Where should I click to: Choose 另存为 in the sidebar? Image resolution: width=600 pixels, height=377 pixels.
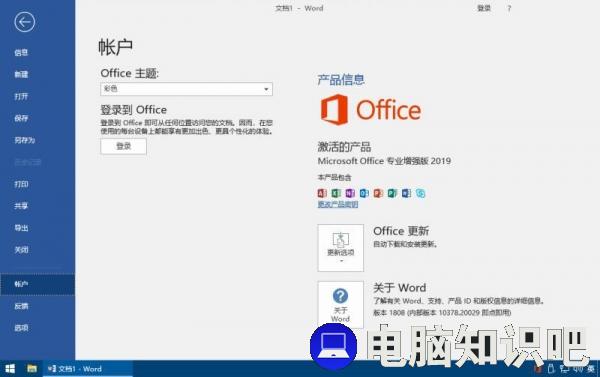pyautogui.click(x=24, y=140)
